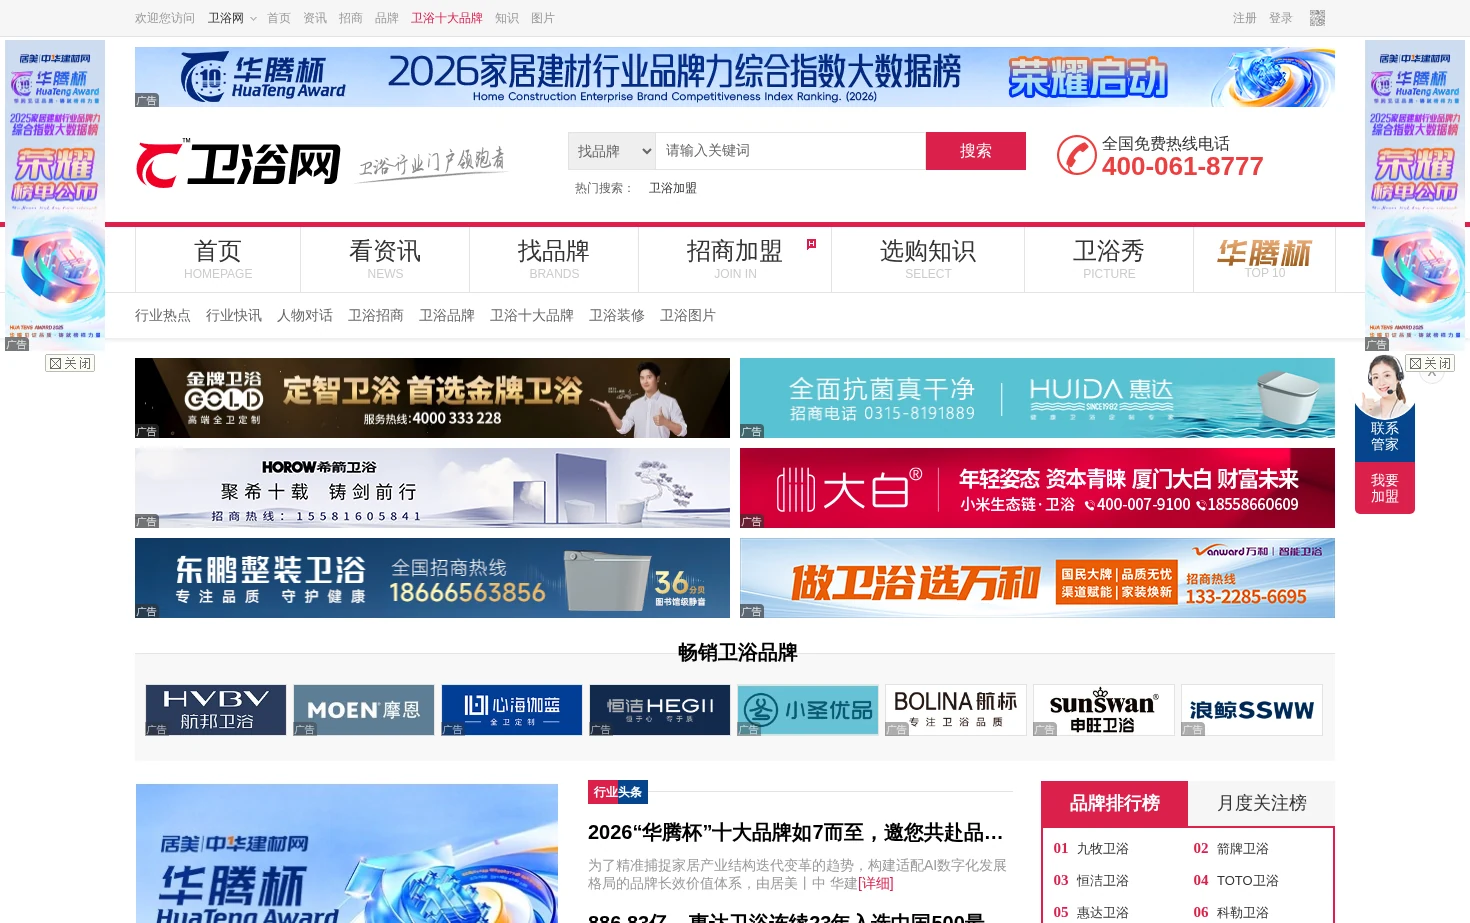Open 卫浴装修 sub-navigation link
The image size is (1470, 923).
click(x=617, y=315)
